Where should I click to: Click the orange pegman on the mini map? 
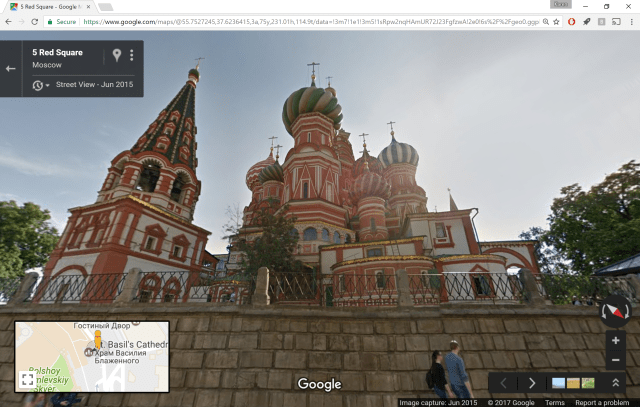click(x=97, y=343)
